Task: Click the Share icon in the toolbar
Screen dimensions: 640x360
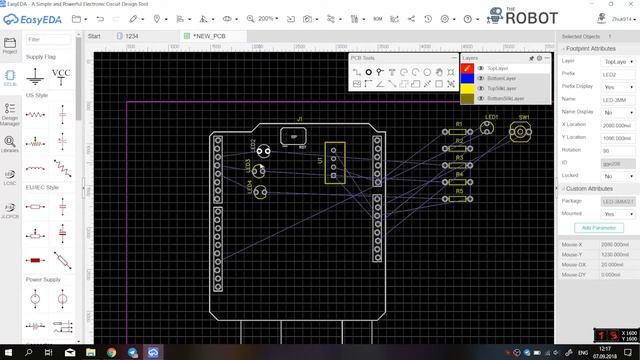Action: coord(411,19)
